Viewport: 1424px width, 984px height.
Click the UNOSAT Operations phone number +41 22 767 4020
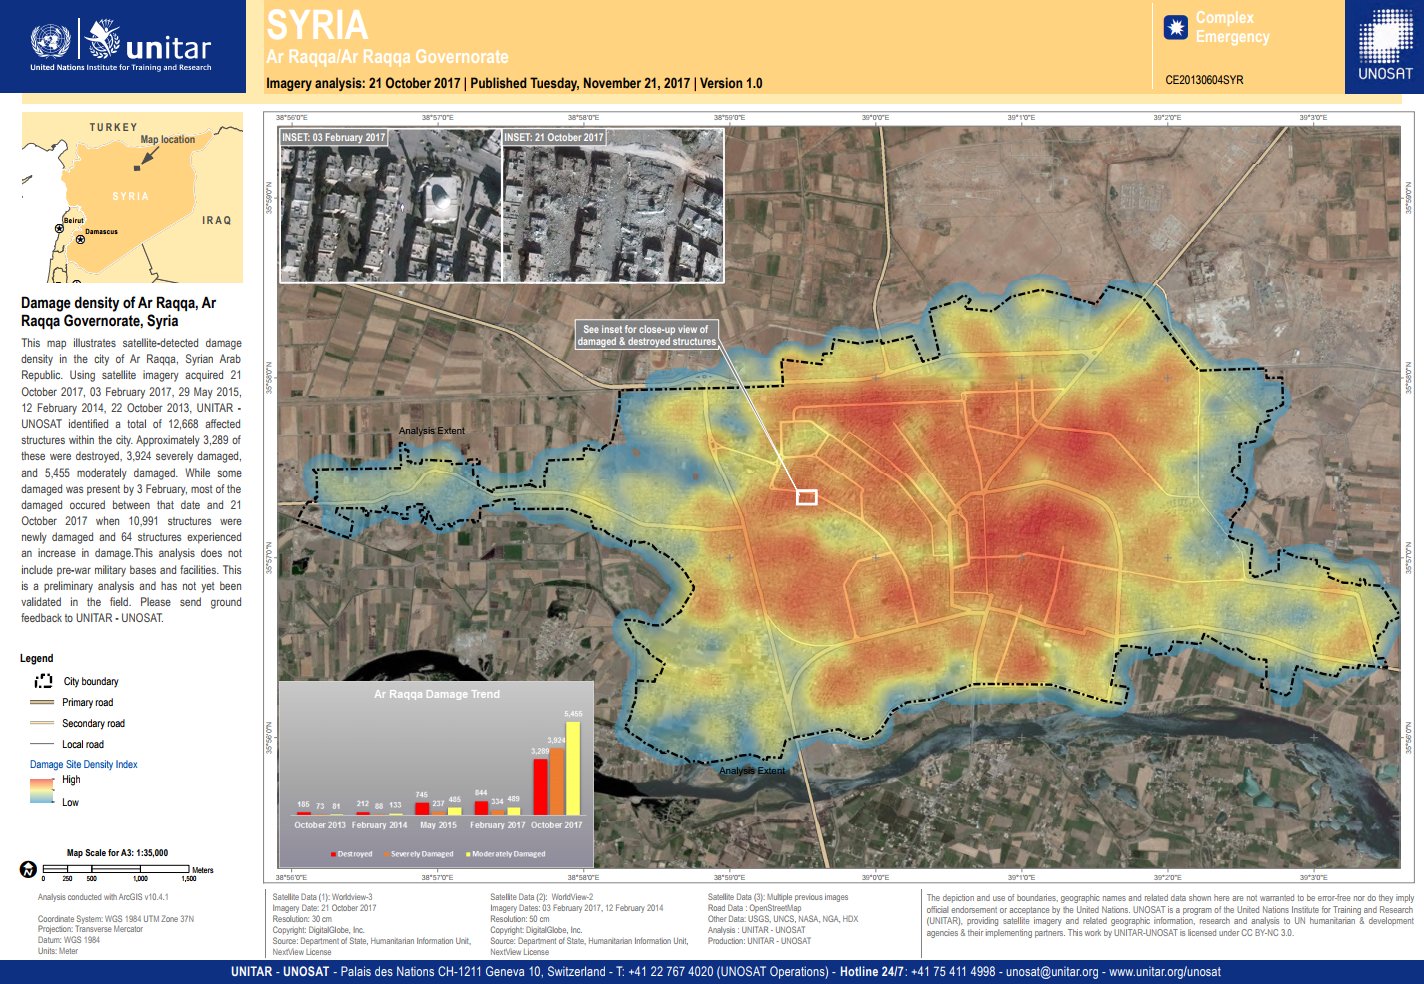point(671,972)
